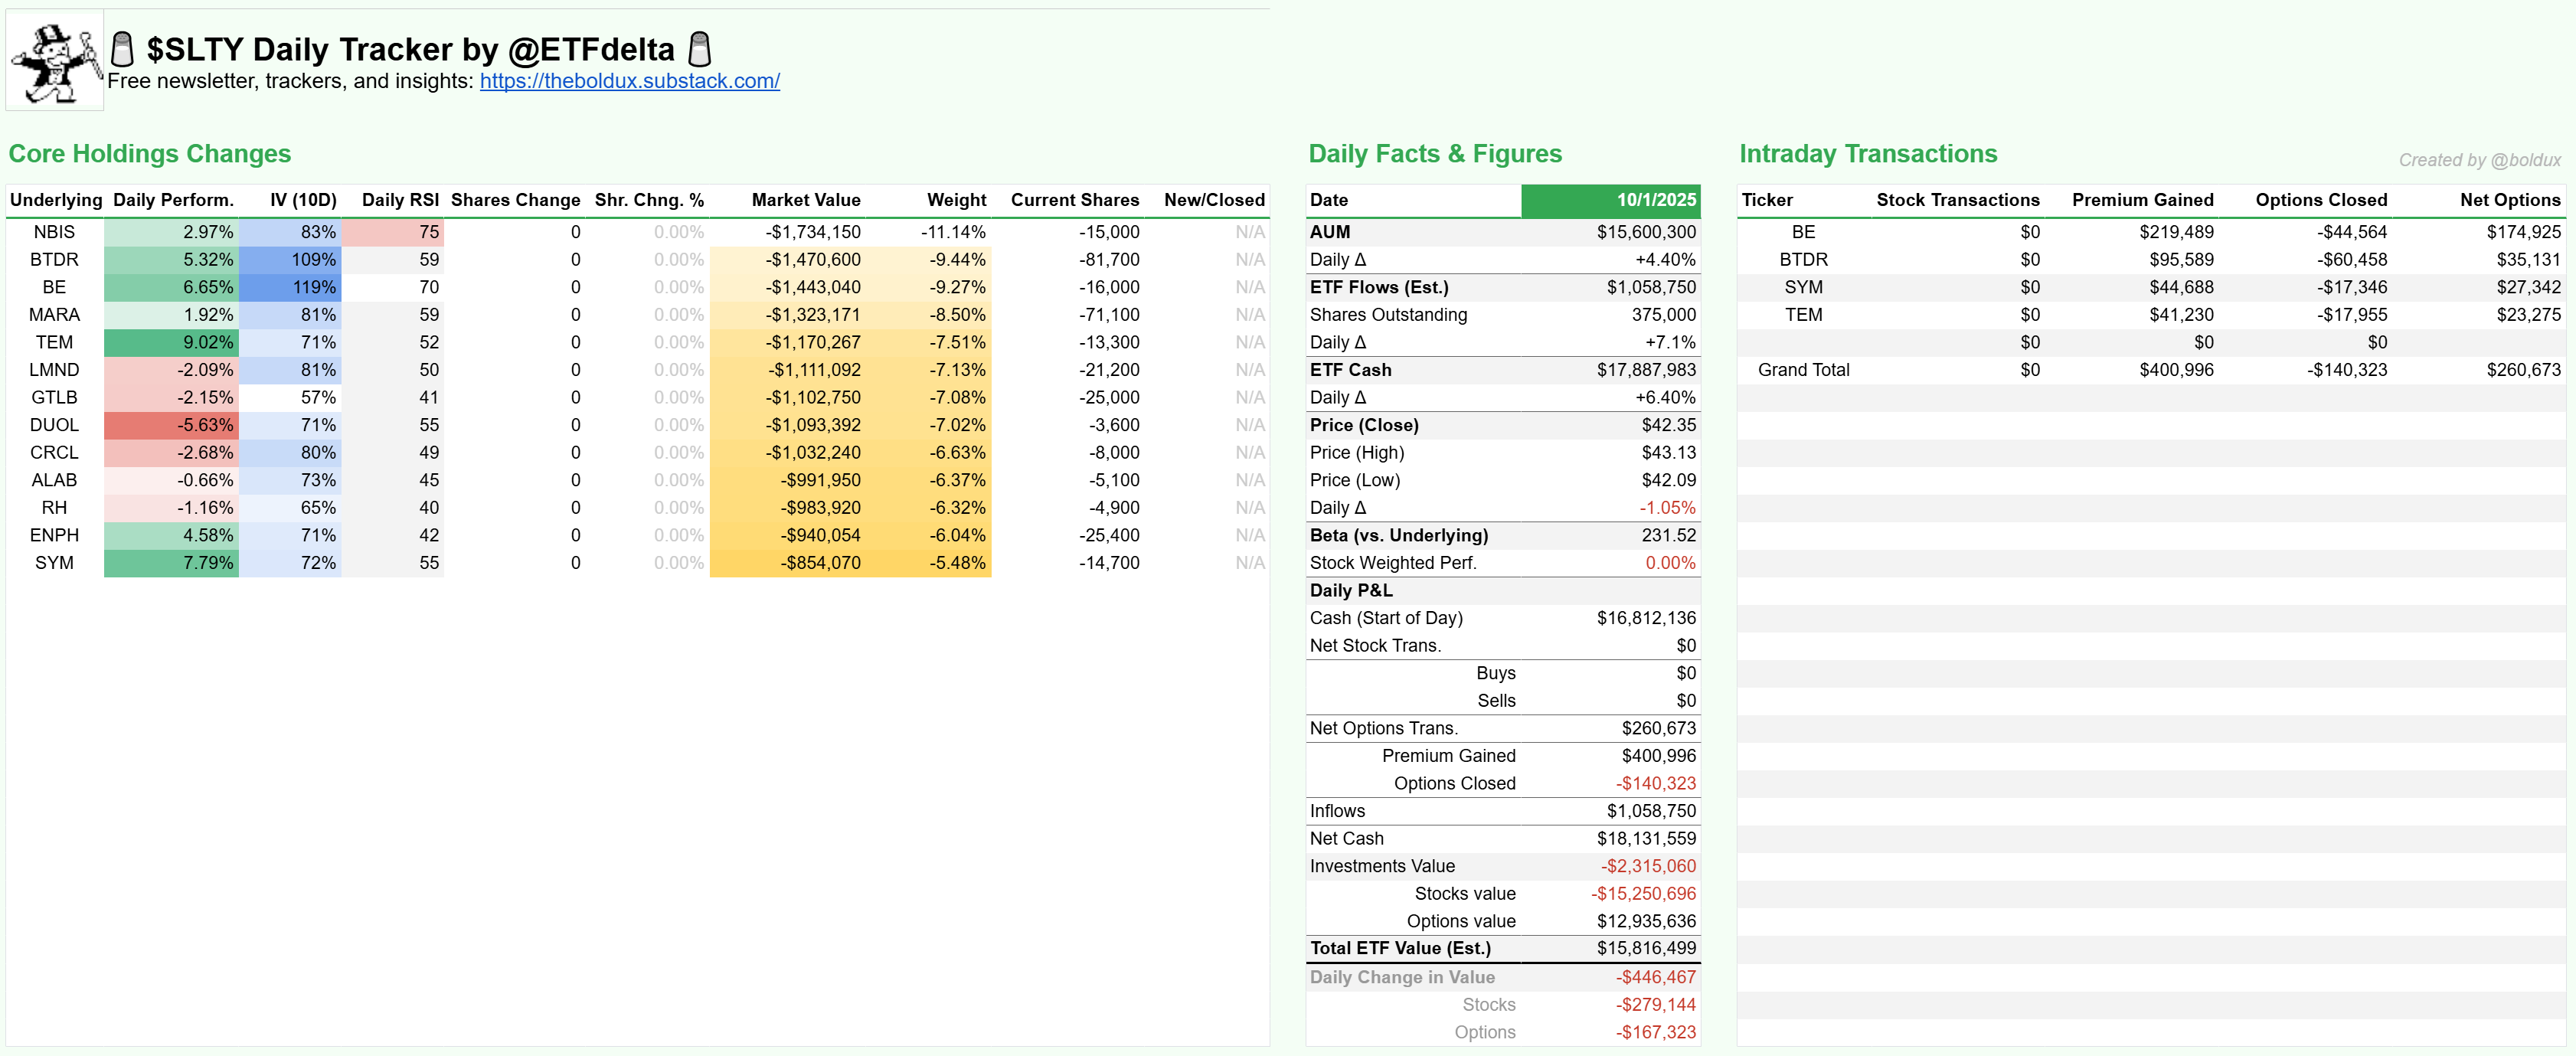
Task: Click the Monopoly man logo image
Action: point(55,61)
